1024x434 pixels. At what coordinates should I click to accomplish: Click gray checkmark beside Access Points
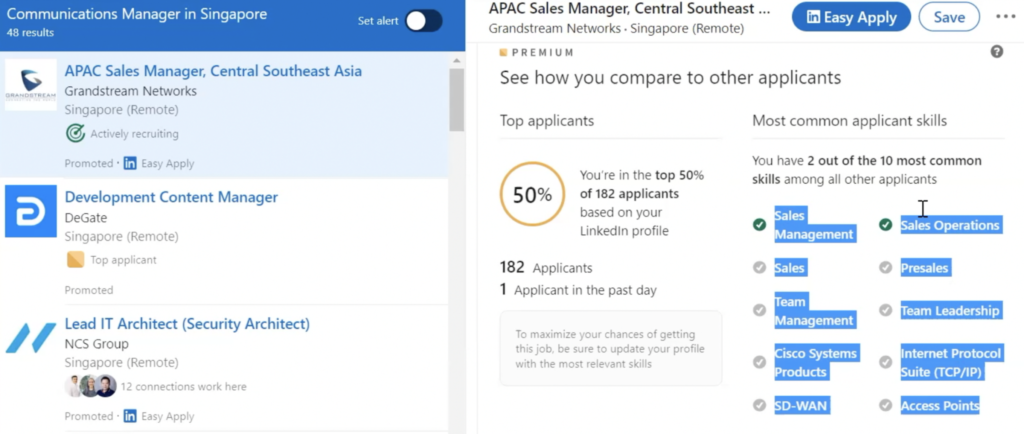pos(886,405)
